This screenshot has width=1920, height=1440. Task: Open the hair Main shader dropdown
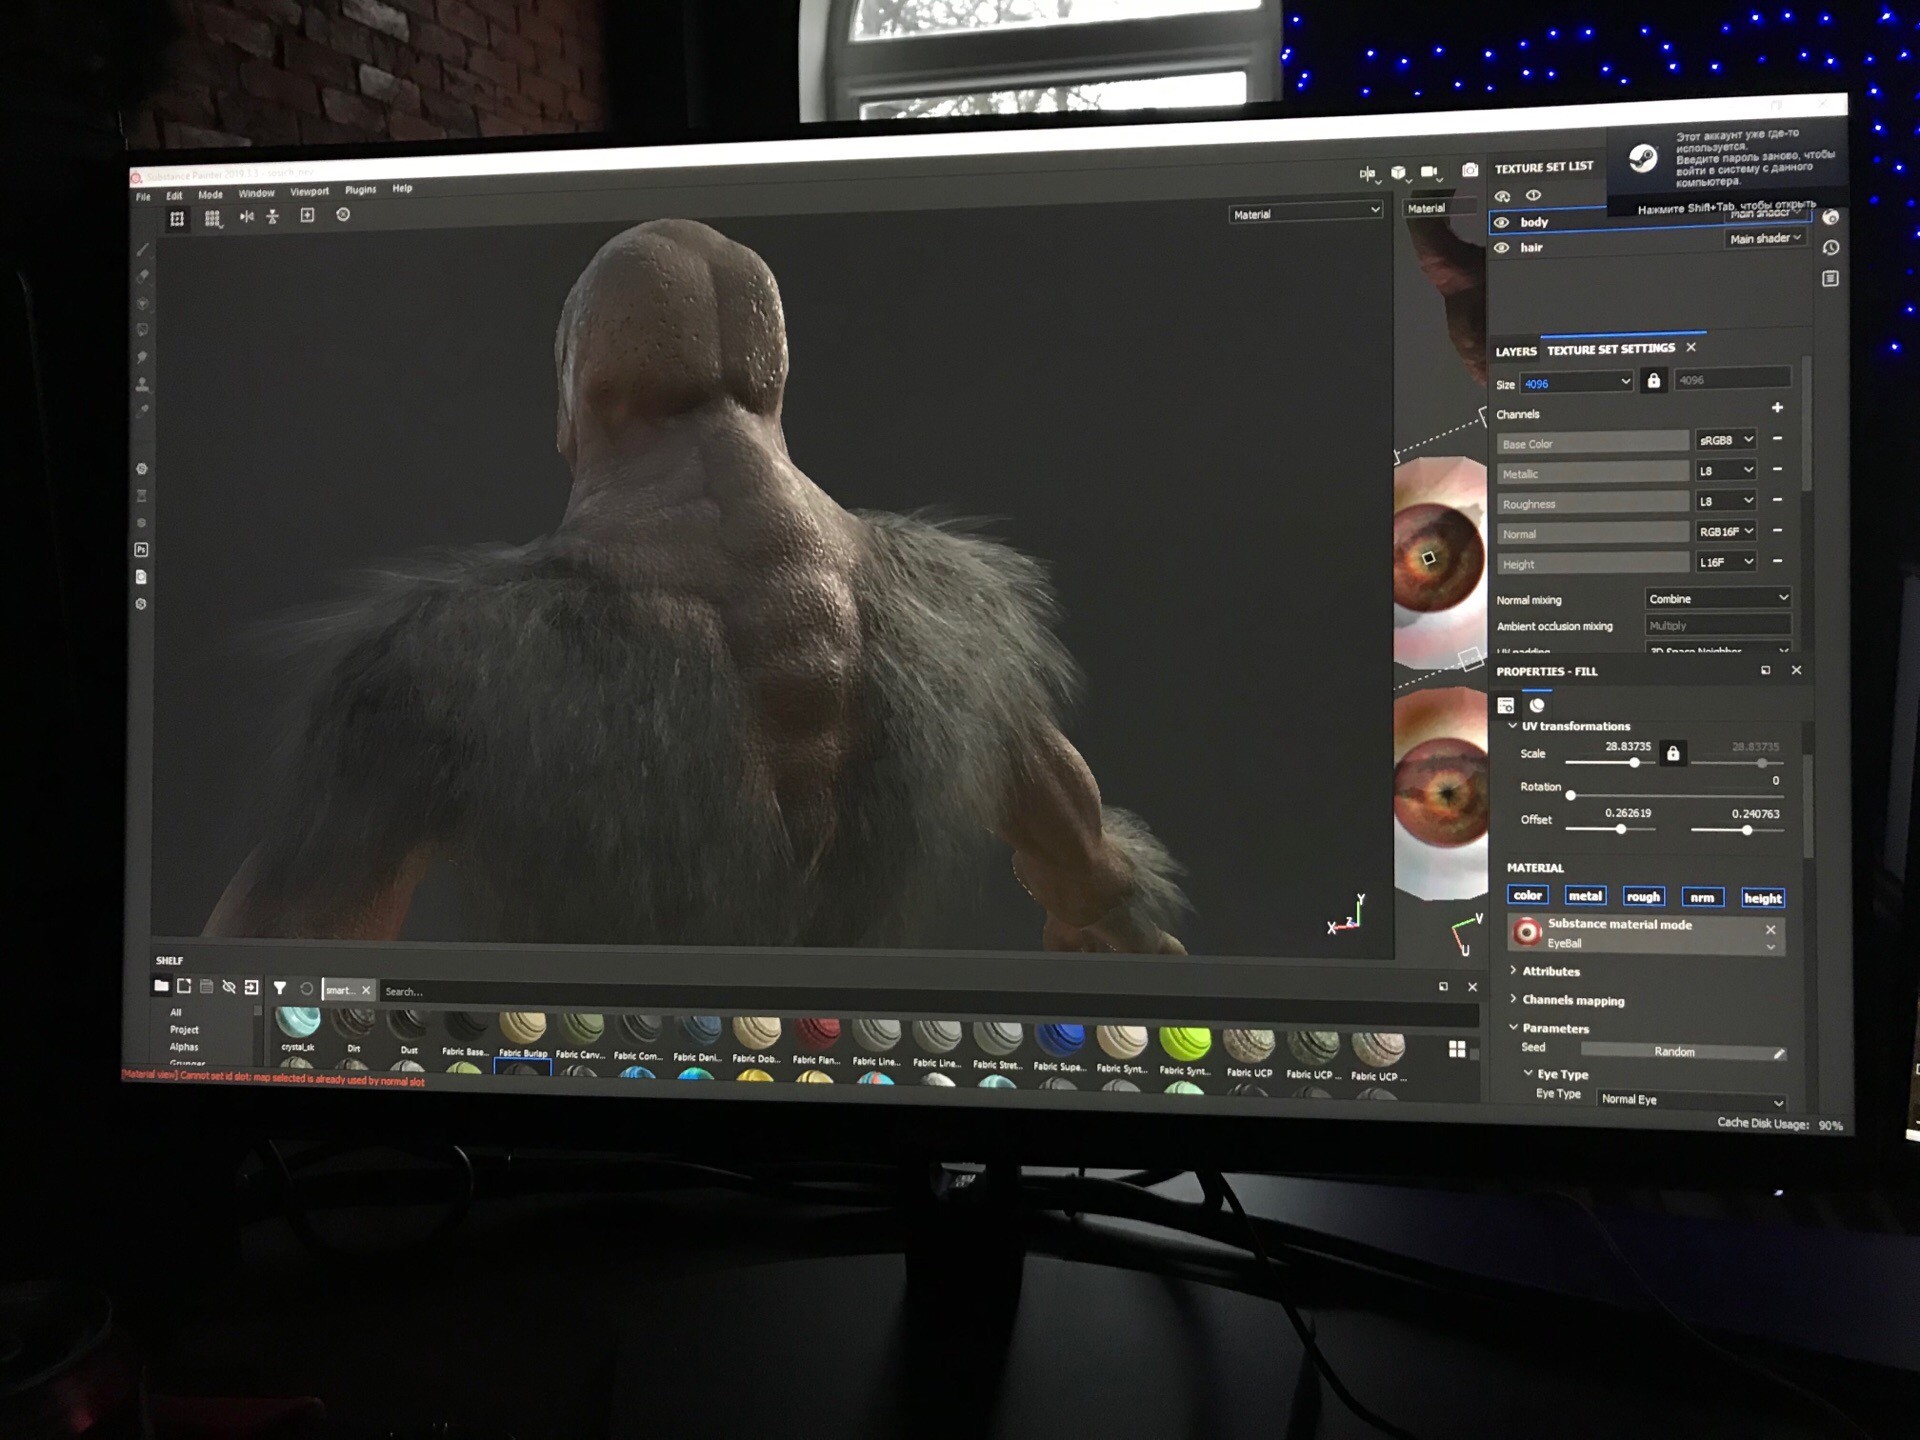[x=1766, y=239]
